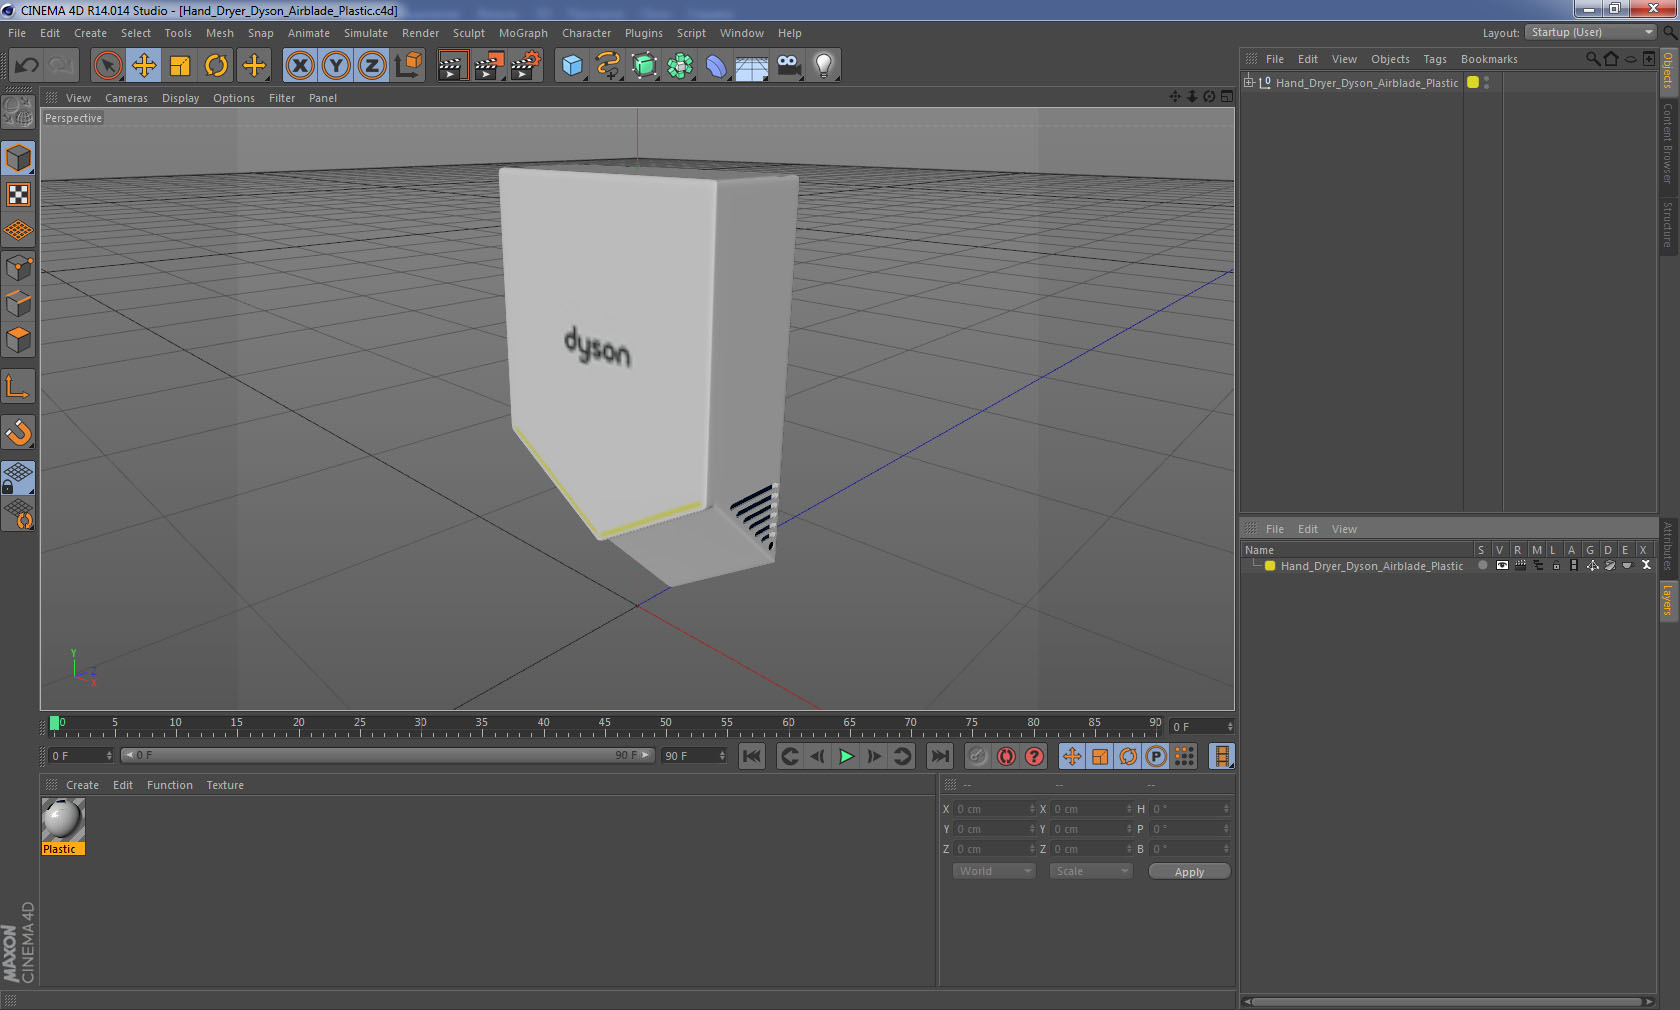
Task: Click the Apply button
Action: pos(1189,872)
